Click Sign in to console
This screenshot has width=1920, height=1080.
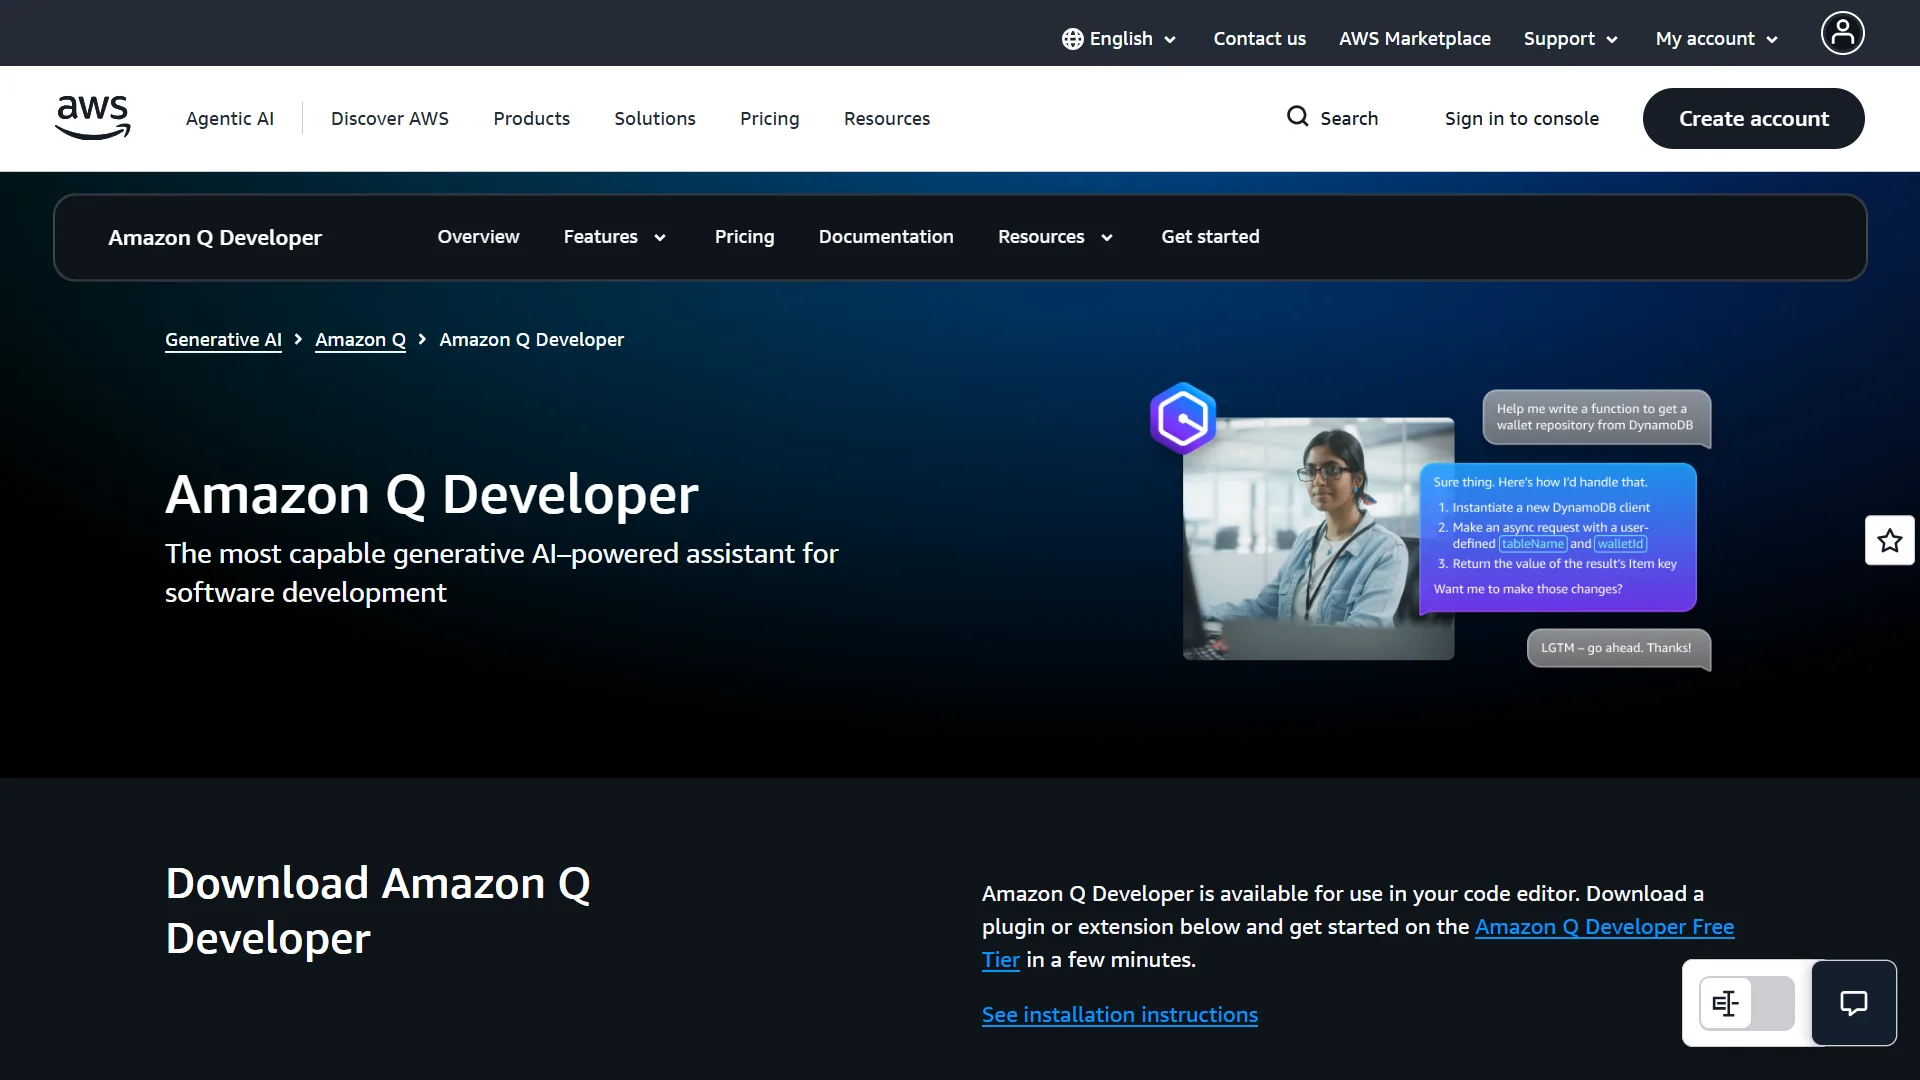[1521, 118]
